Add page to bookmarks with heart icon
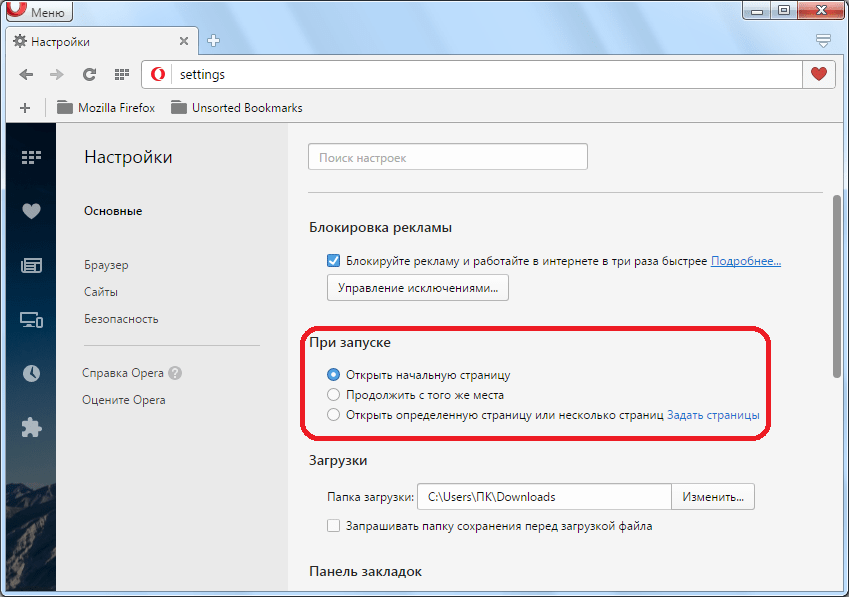 (819, 74)
